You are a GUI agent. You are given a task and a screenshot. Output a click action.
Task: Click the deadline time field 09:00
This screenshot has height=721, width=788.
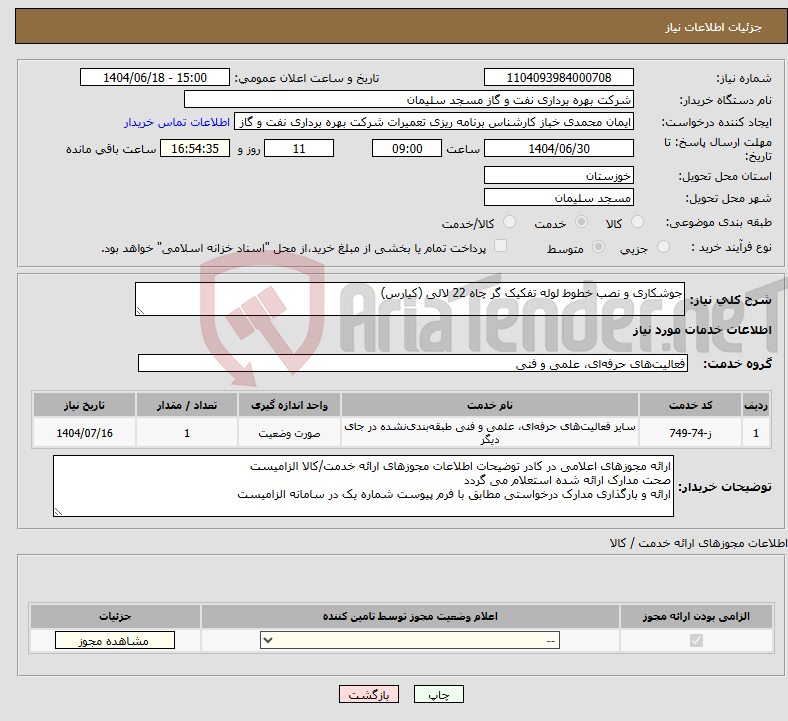pyautogui.click(x=407, y=149)
